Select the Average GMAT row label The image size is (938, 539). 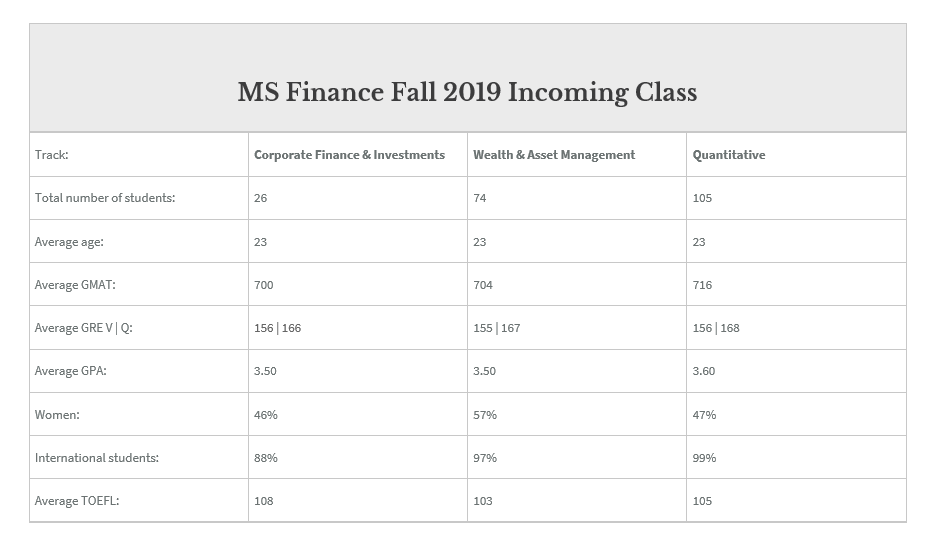(75, 285)
